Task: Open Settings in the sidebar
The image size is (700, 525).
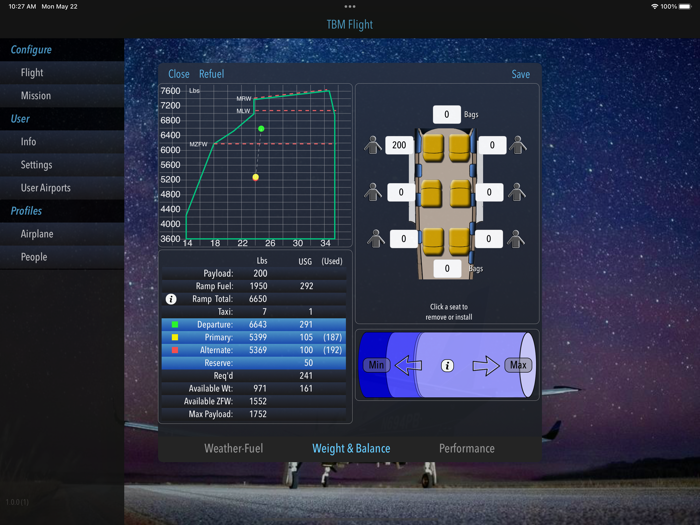Action: (62, 165)
